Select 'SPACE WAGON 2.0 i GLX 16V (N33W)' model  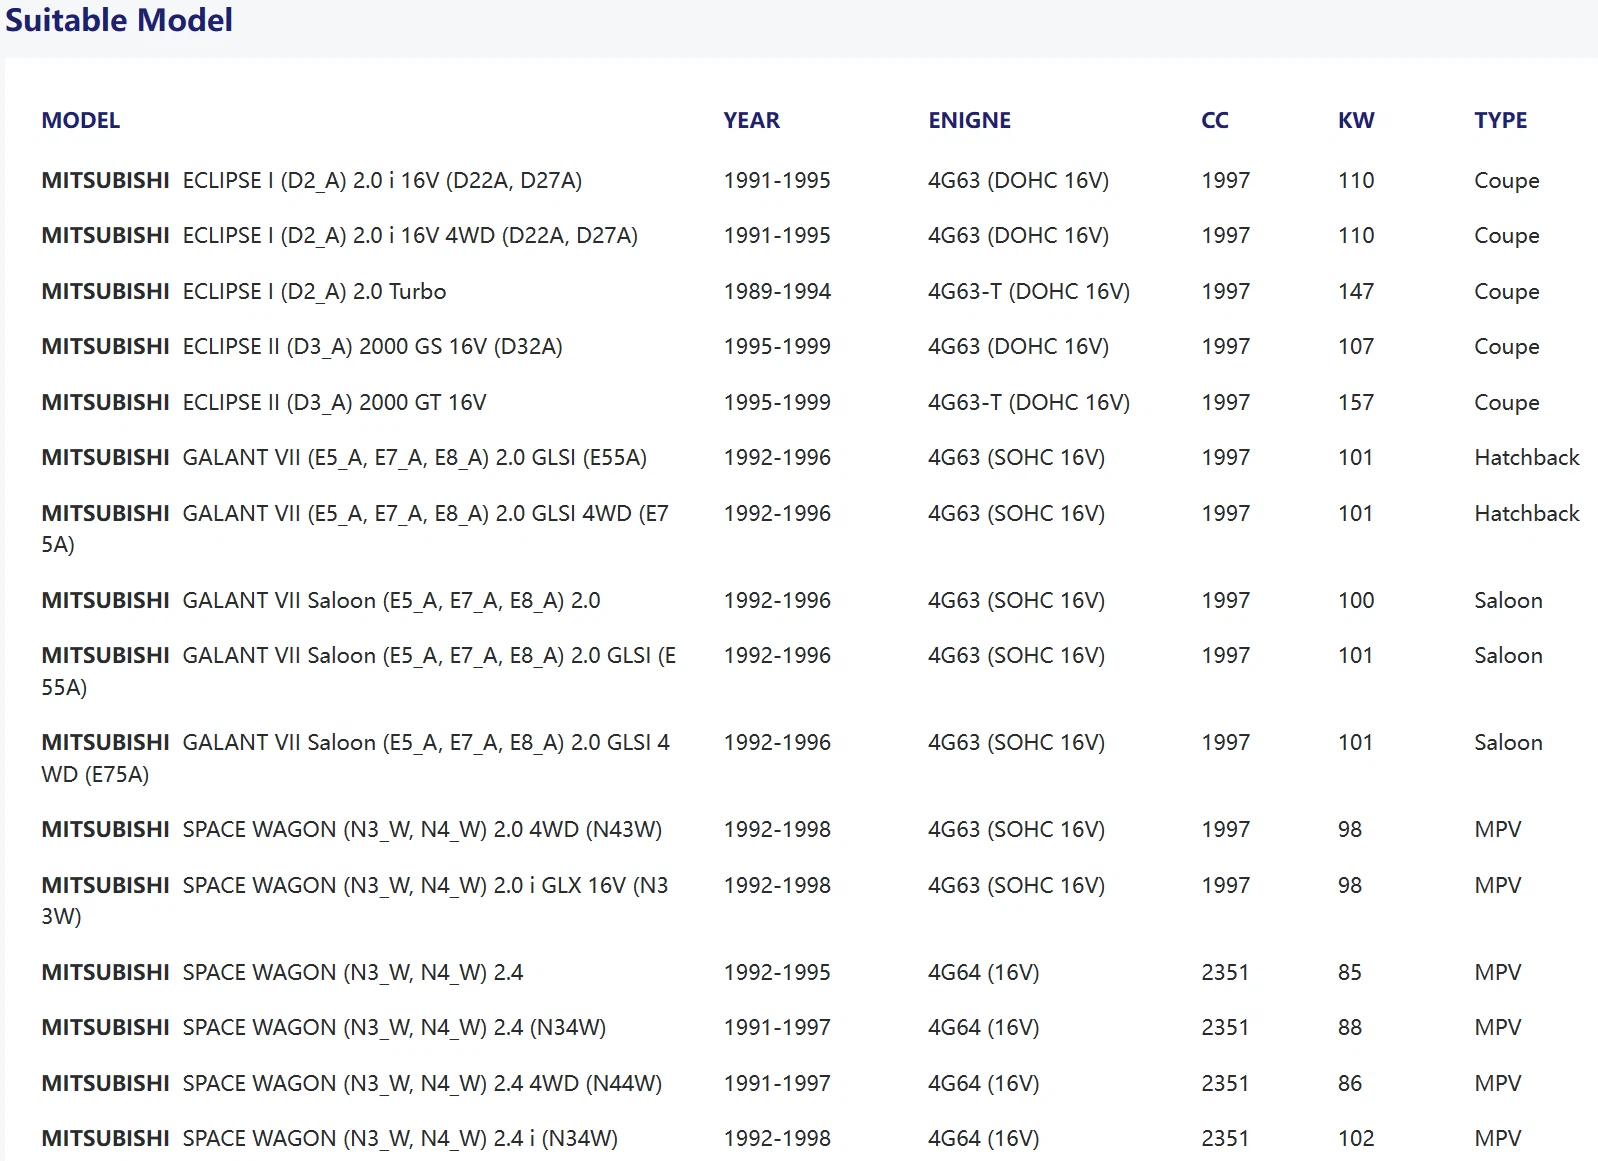pyautogui.click(x=355, y=900)
